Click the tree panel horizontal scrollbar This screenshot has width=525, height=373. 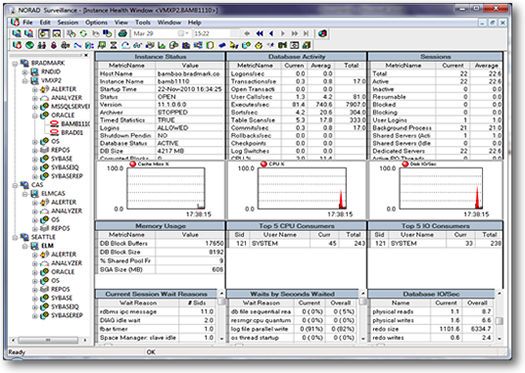point(49,340)
